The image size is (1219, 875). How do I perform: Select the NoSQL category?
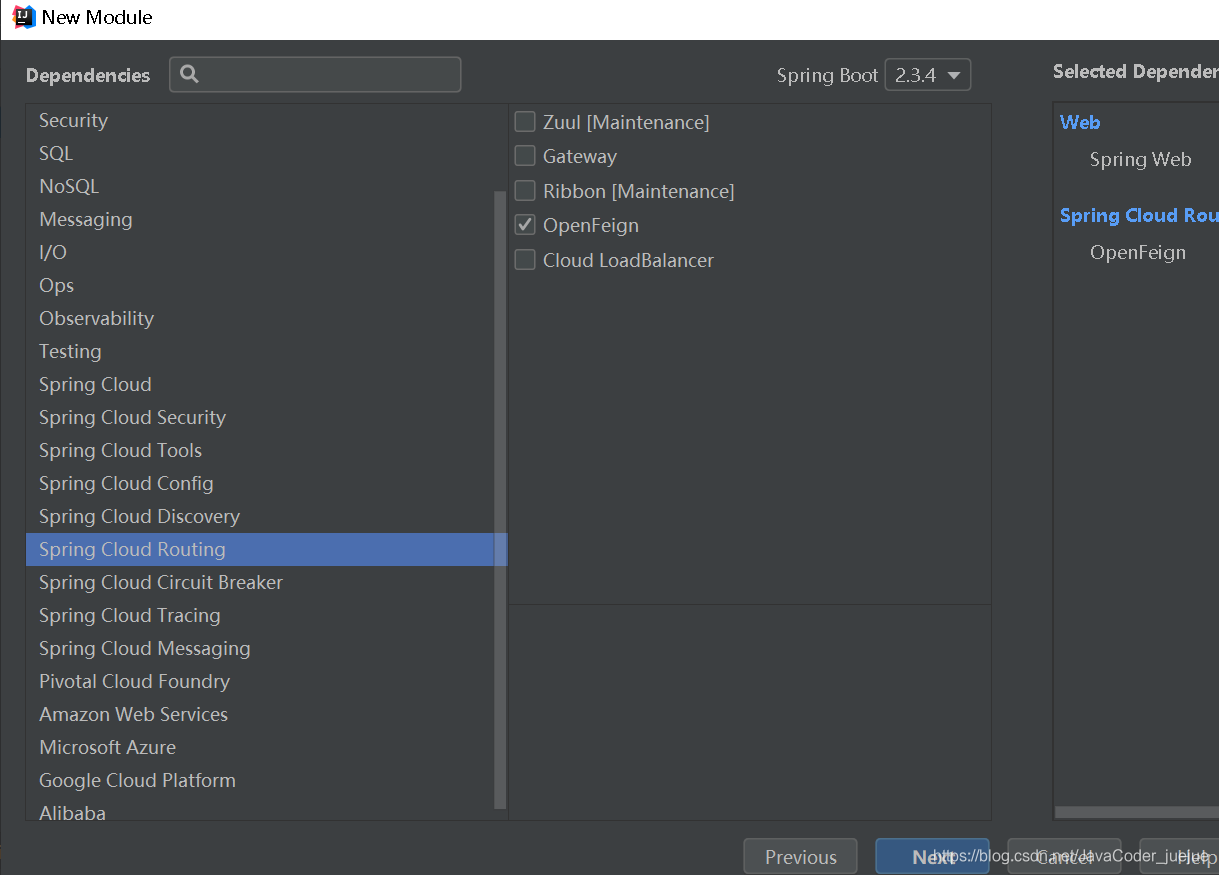click(261, 186)
